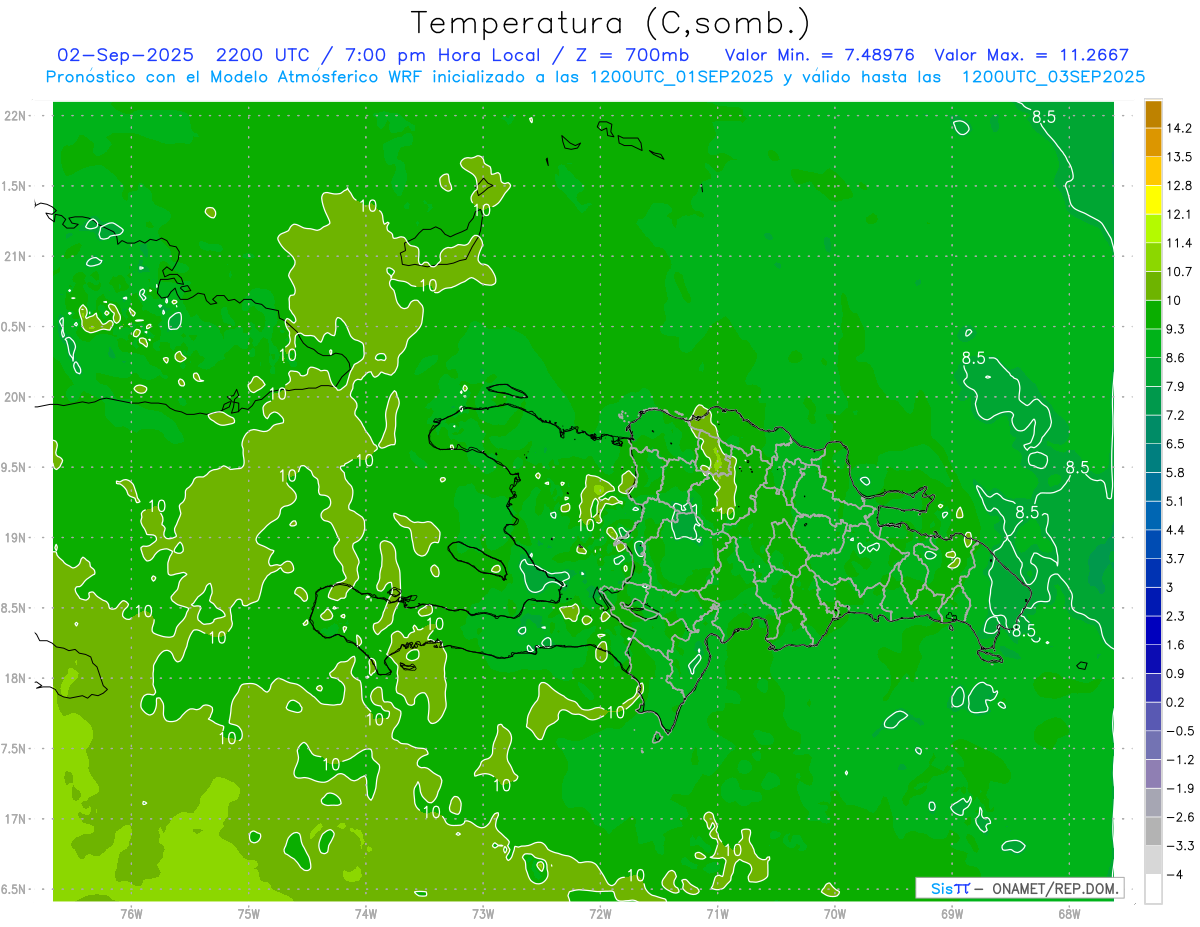Click the "5.8" color scale label
This screenshot has width=1200, height=927.
[x=1176, y=473]
